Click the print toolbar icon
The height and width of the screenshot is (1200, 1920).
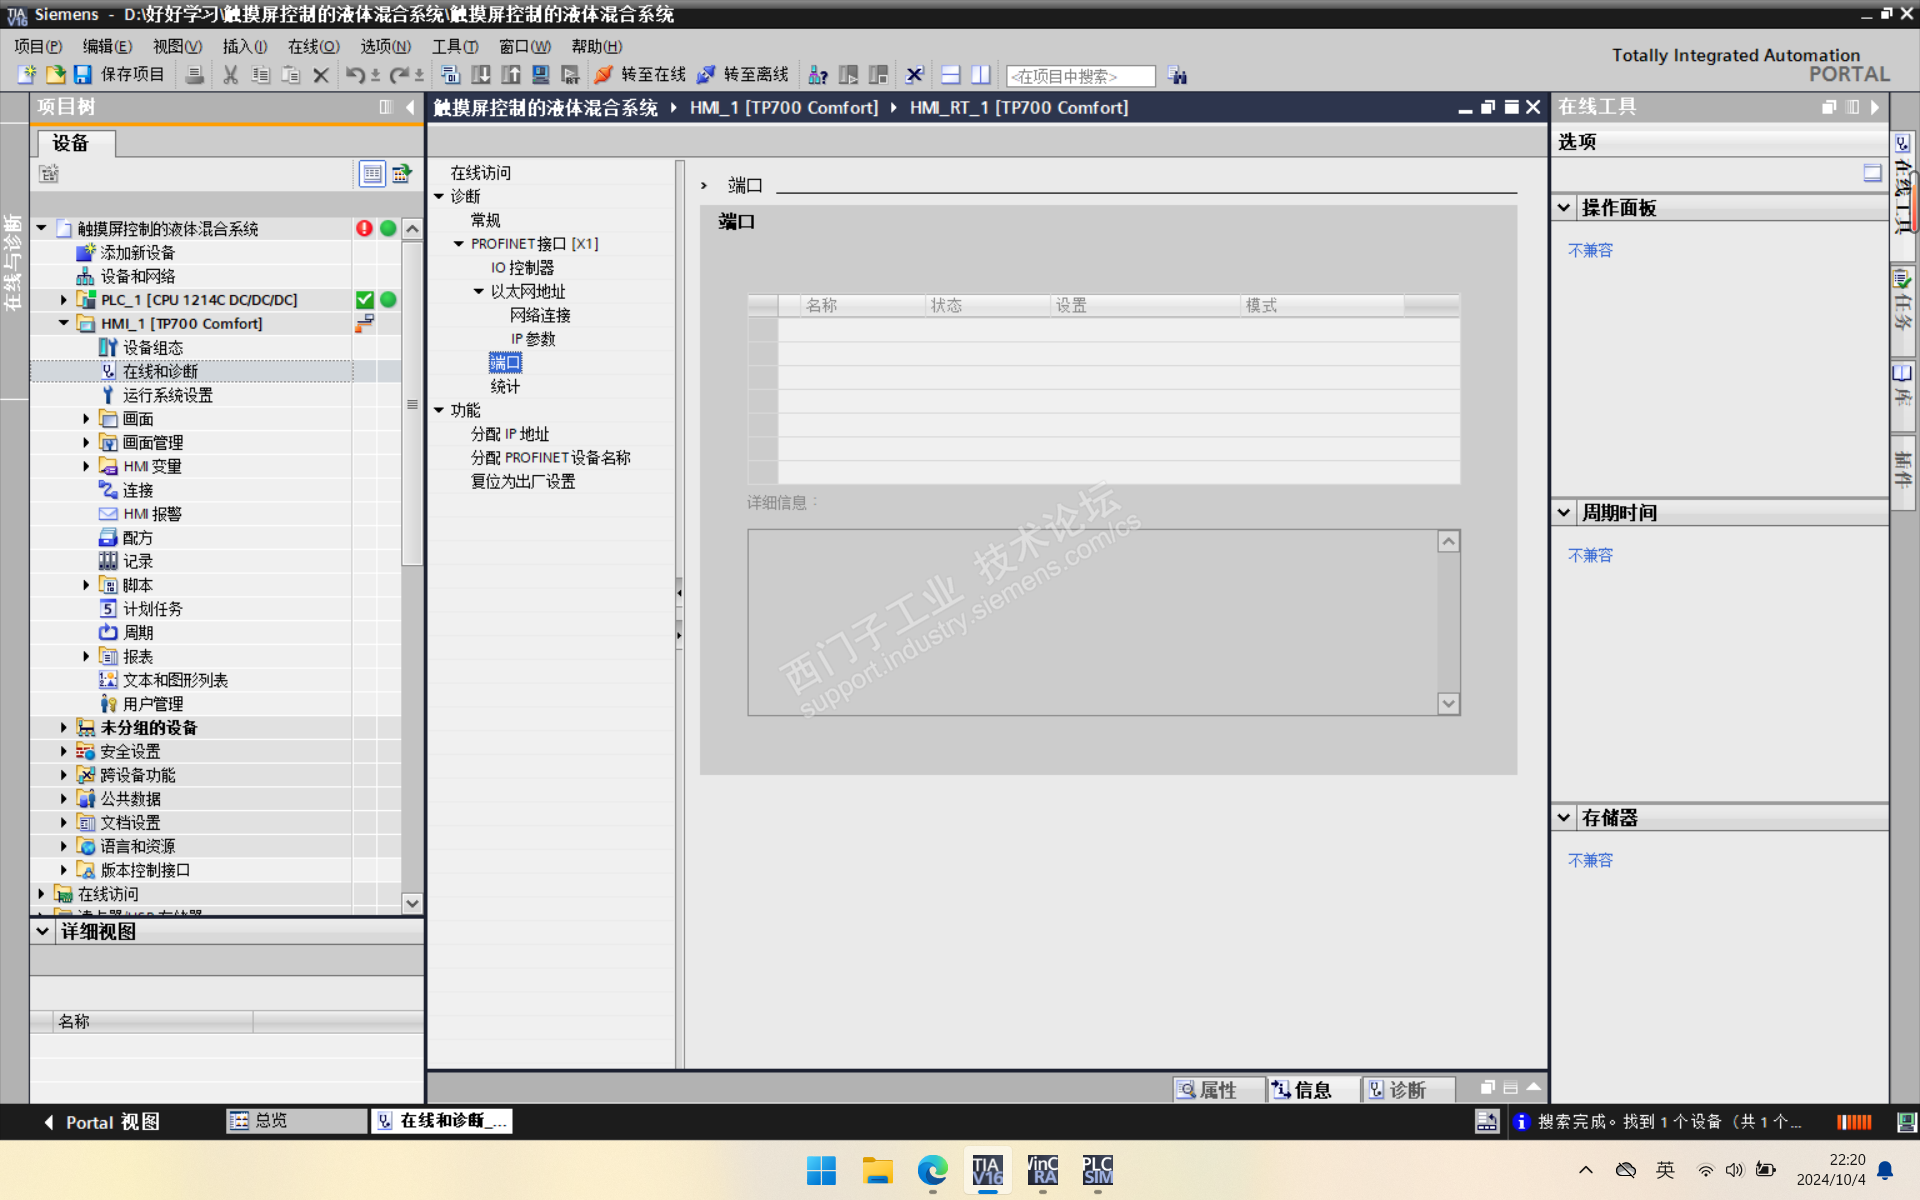pyautogui.click(x=195, y=75)
